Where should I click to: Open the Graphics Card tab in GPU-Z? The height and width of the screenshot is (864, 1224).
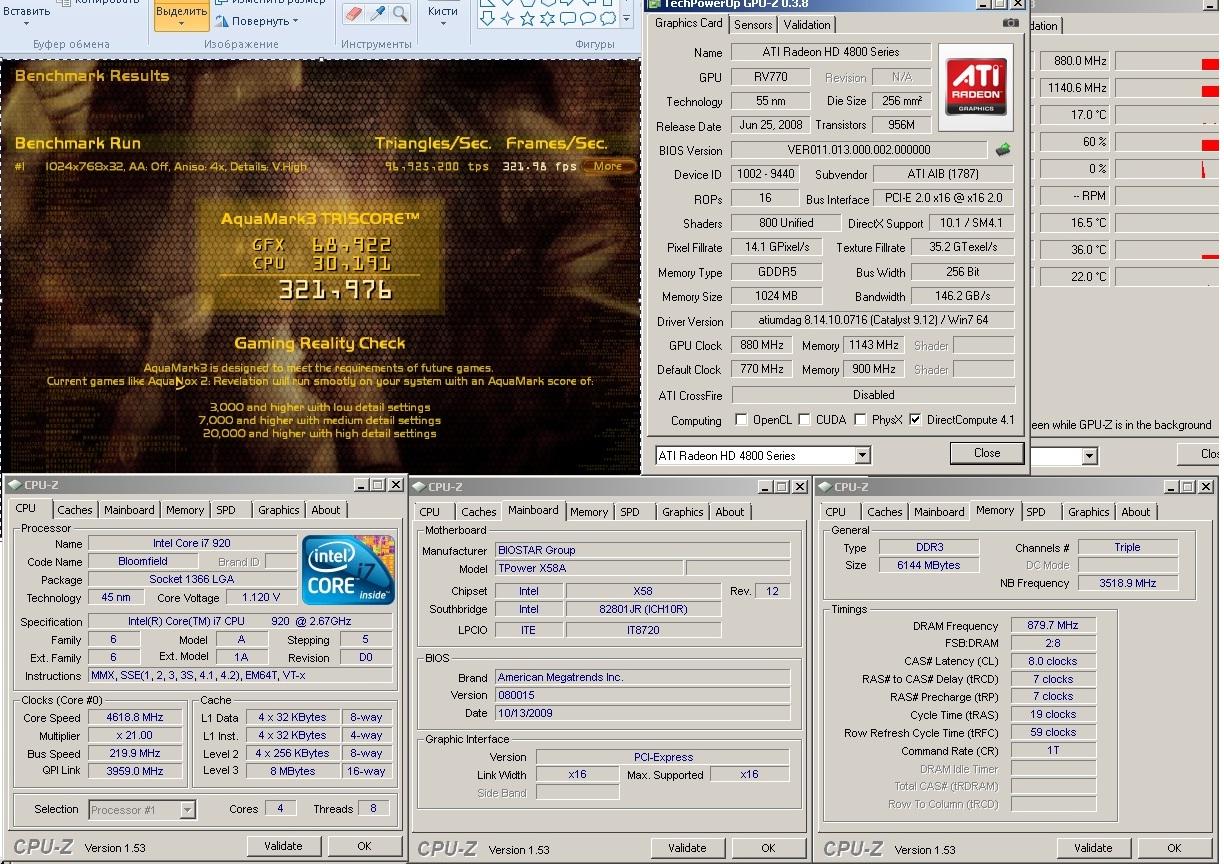click(688, 24)
